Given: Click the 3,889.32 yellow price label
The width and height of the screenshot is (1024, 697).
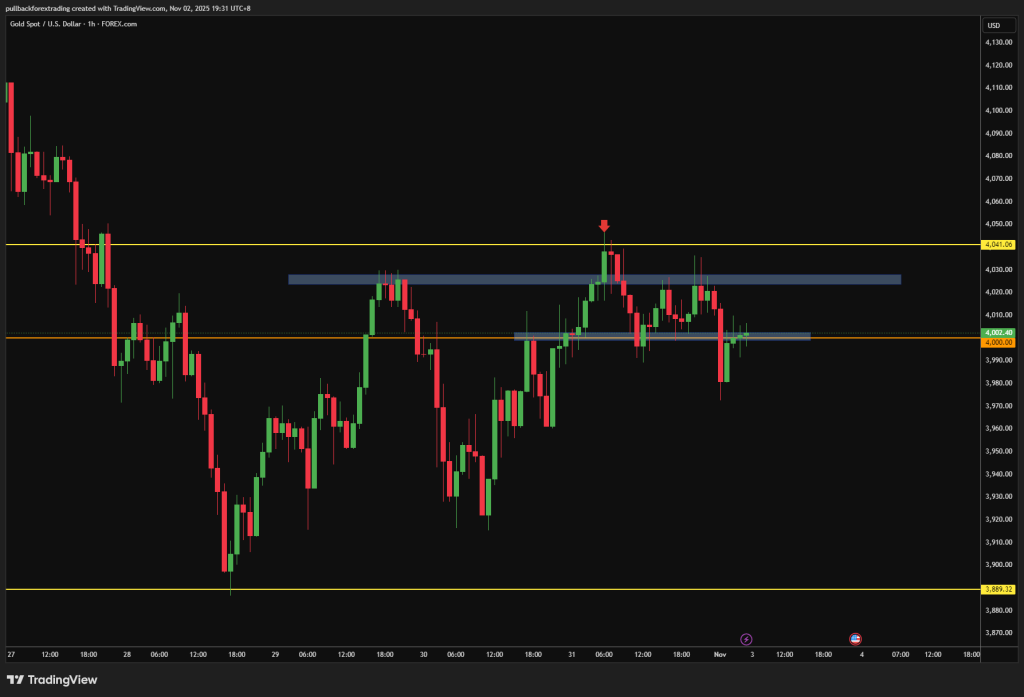Looking at the screenshot, I should pyautogui.click(x=999, y=589).
